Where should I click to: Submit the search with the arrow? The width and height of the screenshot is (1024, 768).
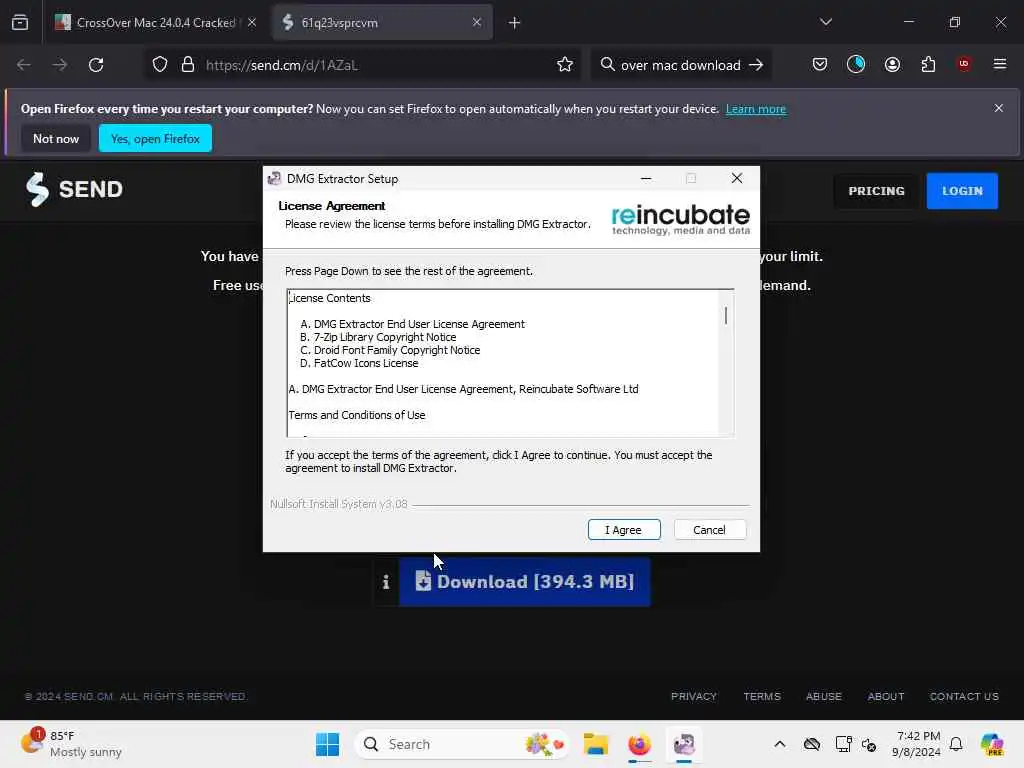[x=756, y=65]
